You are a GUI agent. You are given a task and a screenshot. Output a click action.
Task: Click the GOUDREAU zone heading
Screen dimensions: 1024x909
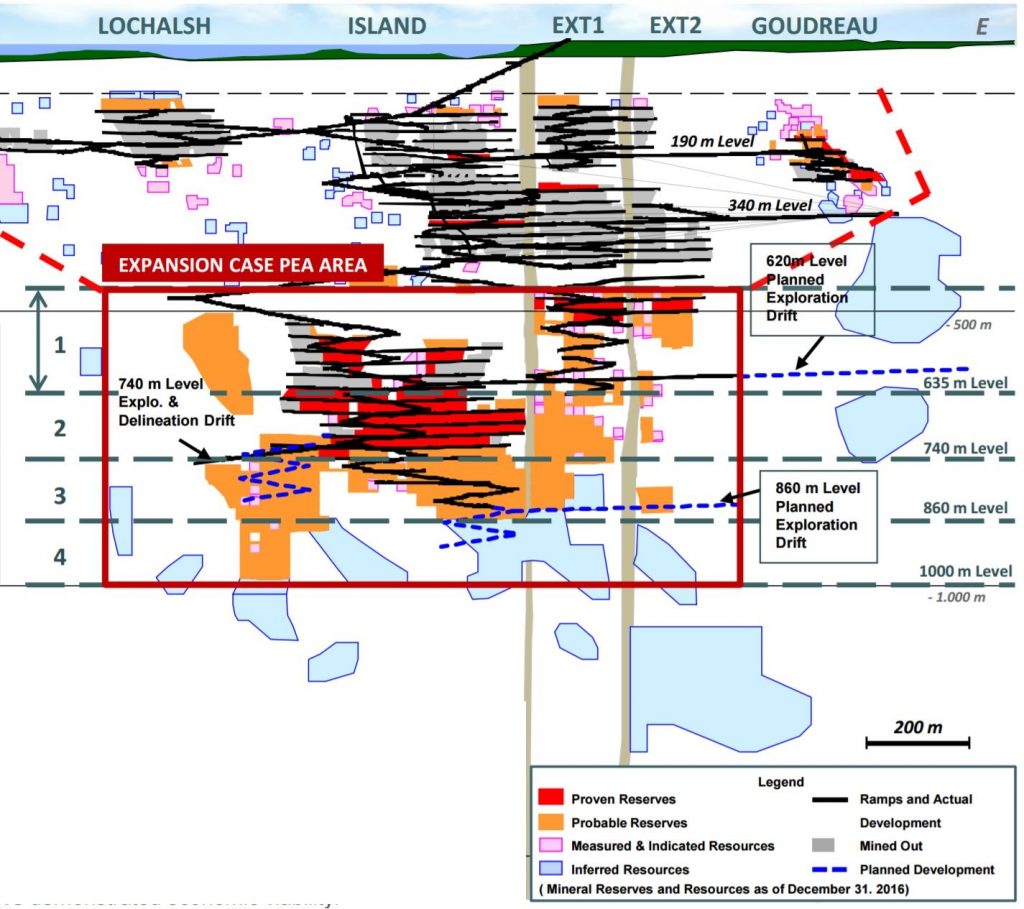click(x=821, y=26)
